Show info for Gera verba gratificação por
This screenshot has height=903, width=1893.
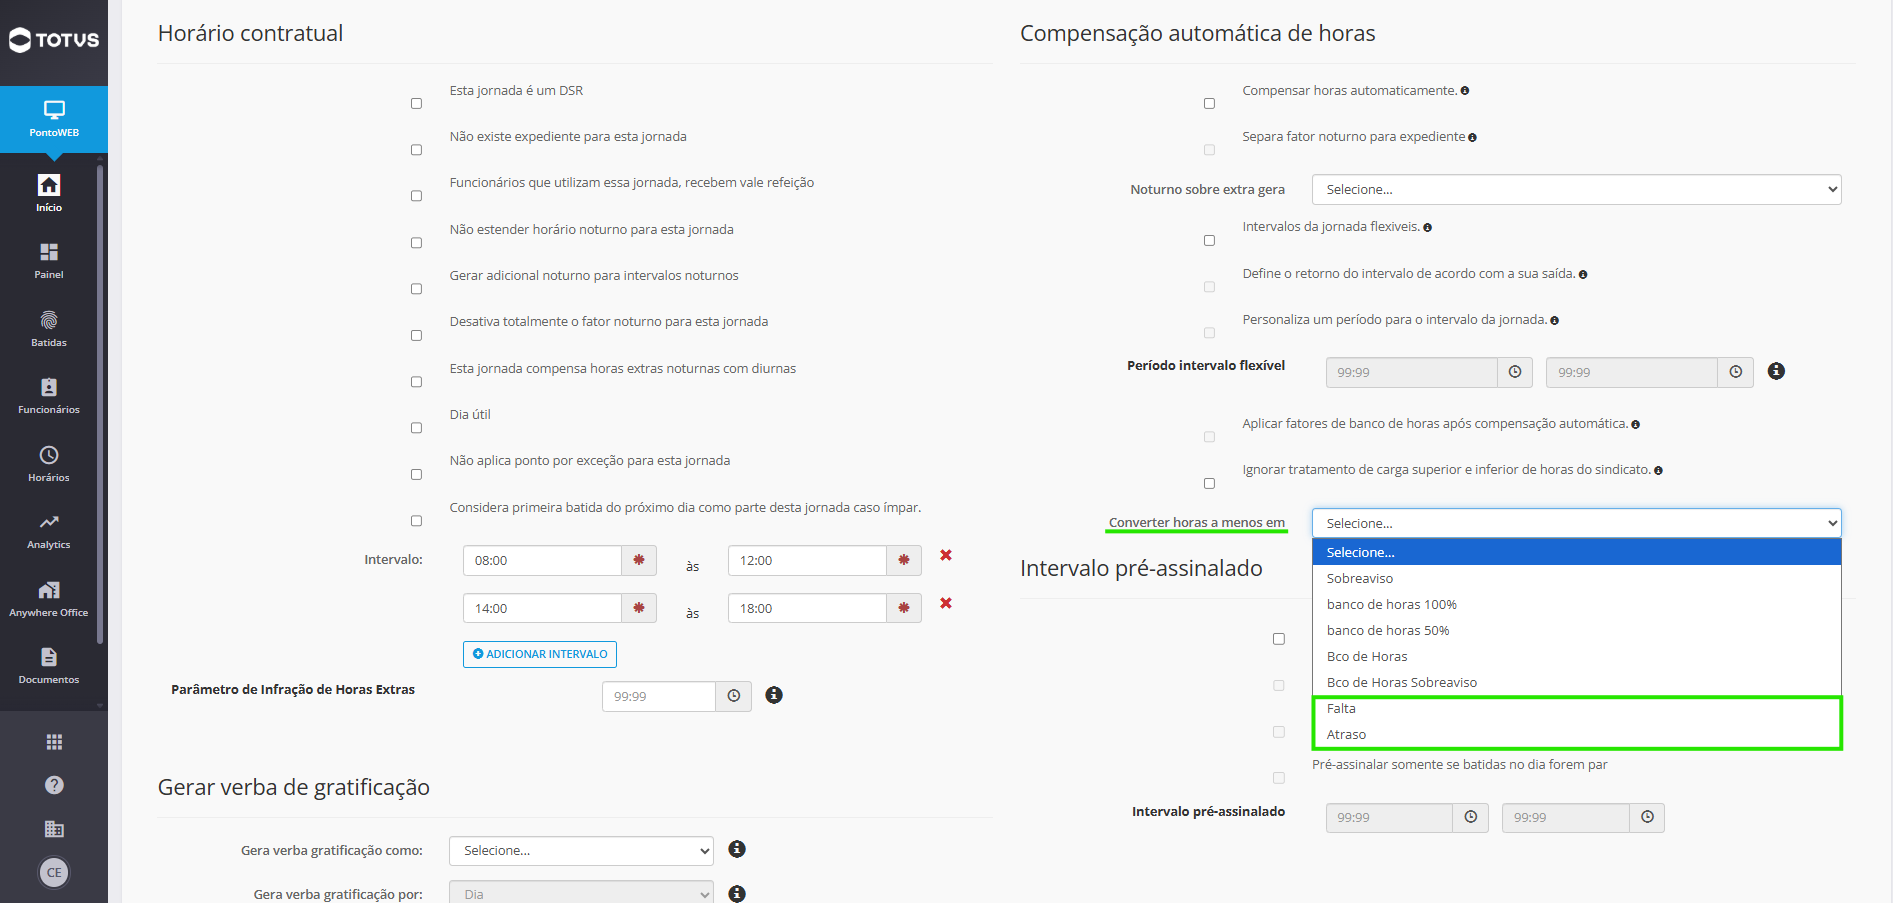(737, 894)
